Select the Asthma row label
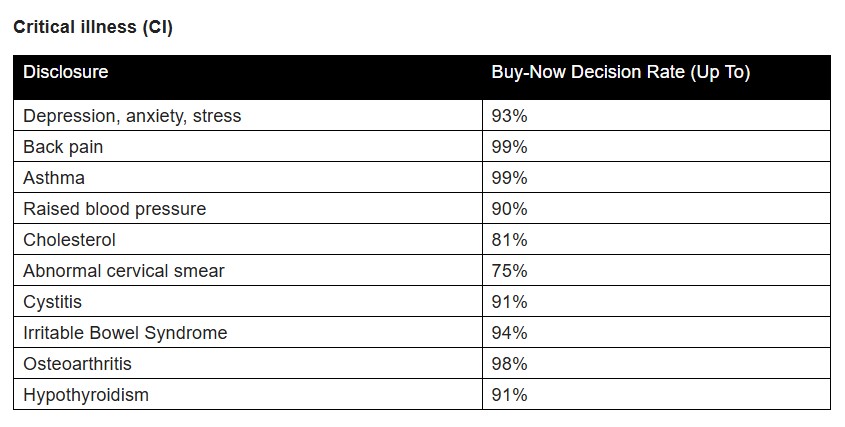 pyautogui.click(x=54, y=178)
